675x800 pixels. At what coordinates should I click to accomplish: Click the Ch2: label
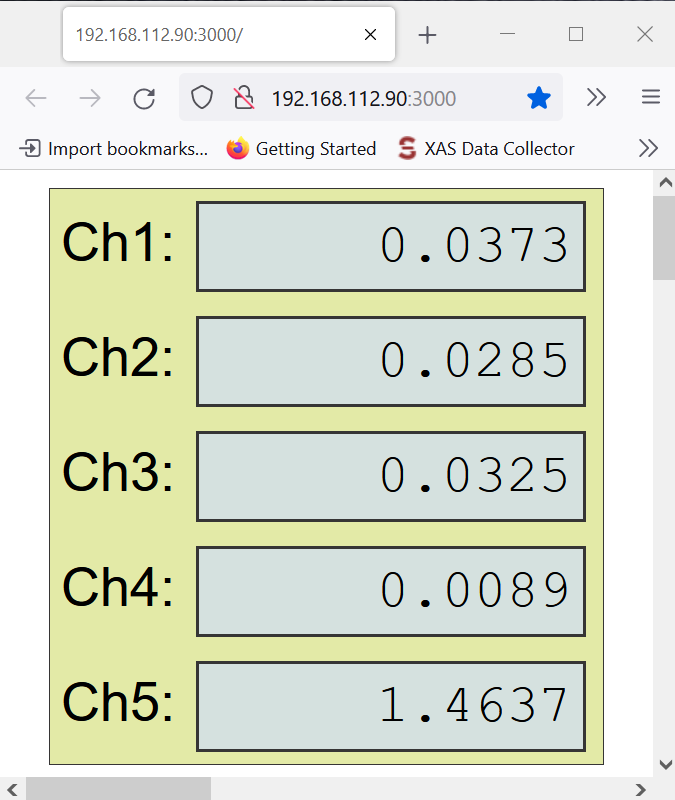coord(118,357)
